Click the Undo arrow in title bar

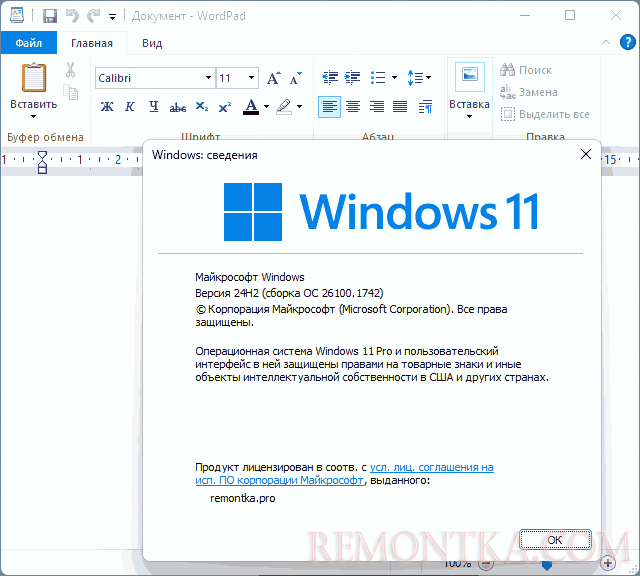72,16
